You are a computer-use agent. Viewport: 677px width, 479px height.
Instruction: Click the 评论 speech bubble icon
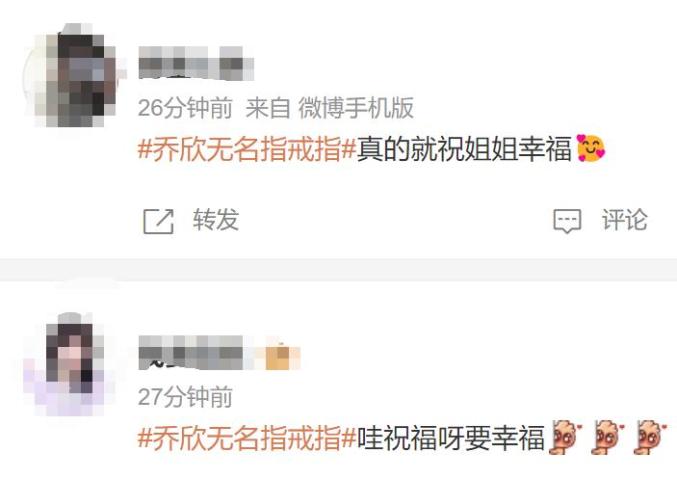[x=567, y=221]
